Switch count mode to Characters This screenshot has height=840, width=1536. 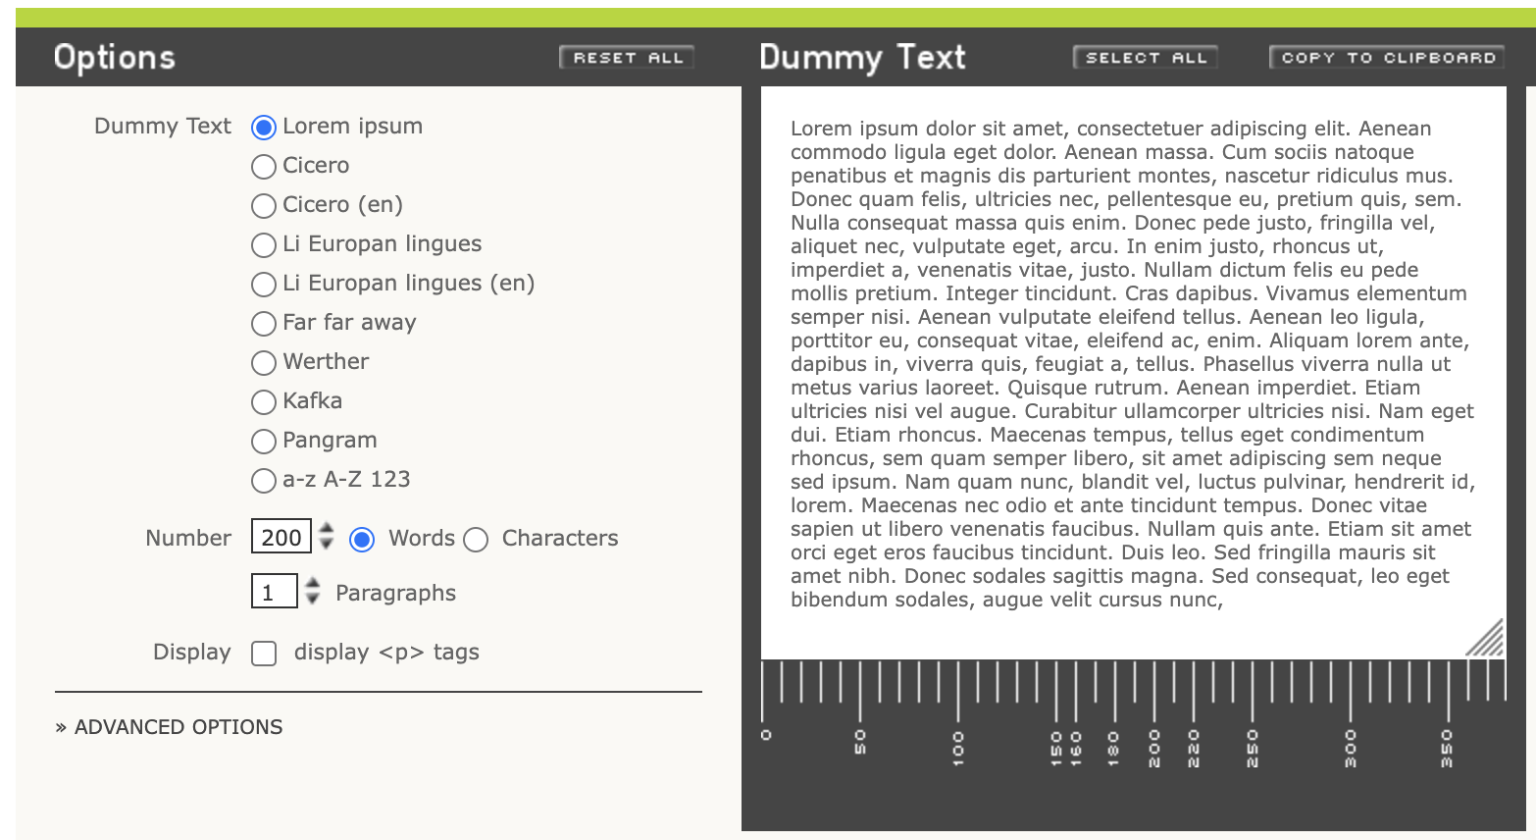pyautogui.click(x=476, y=540)
